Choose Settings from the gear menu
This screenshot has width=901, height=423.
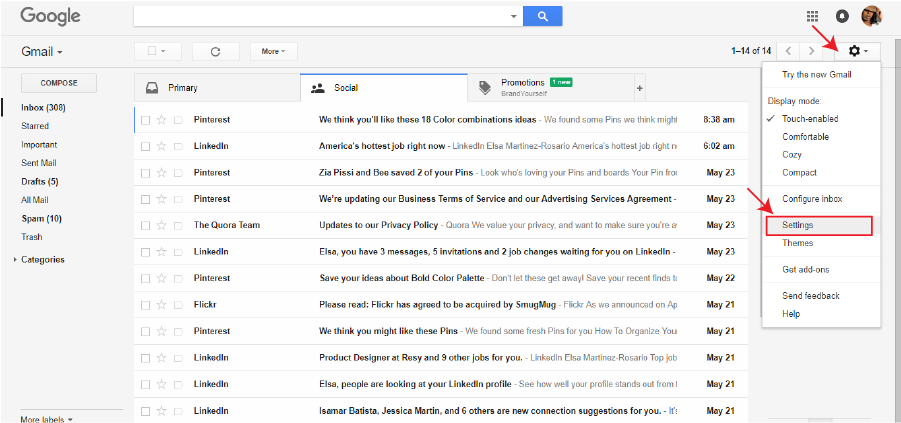(819, 225)
